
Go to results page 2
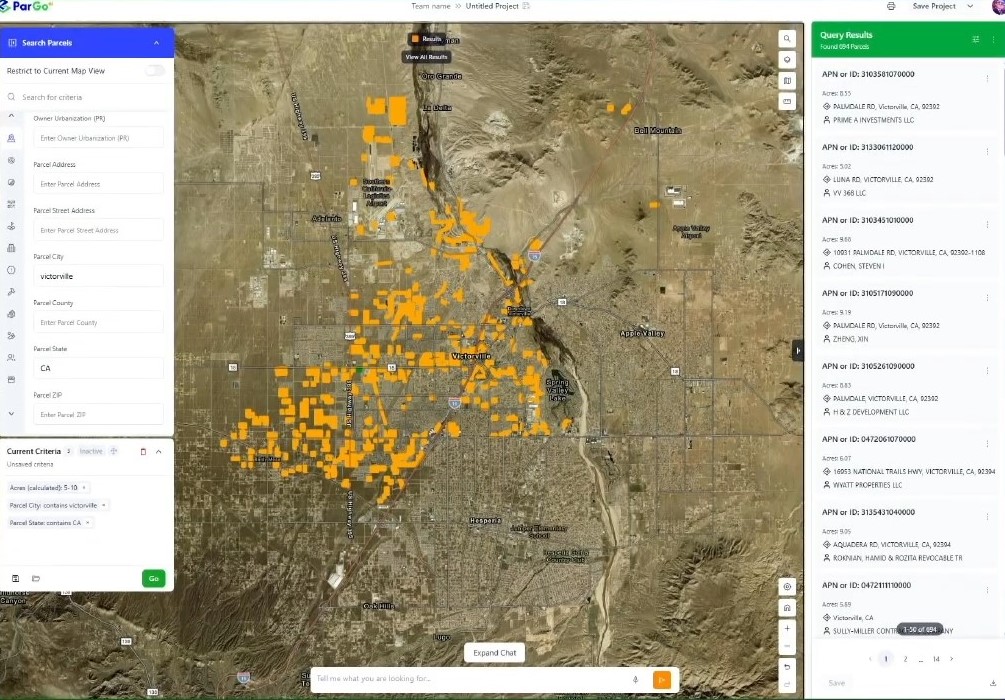pyautogui.click(x=905, y=659)
